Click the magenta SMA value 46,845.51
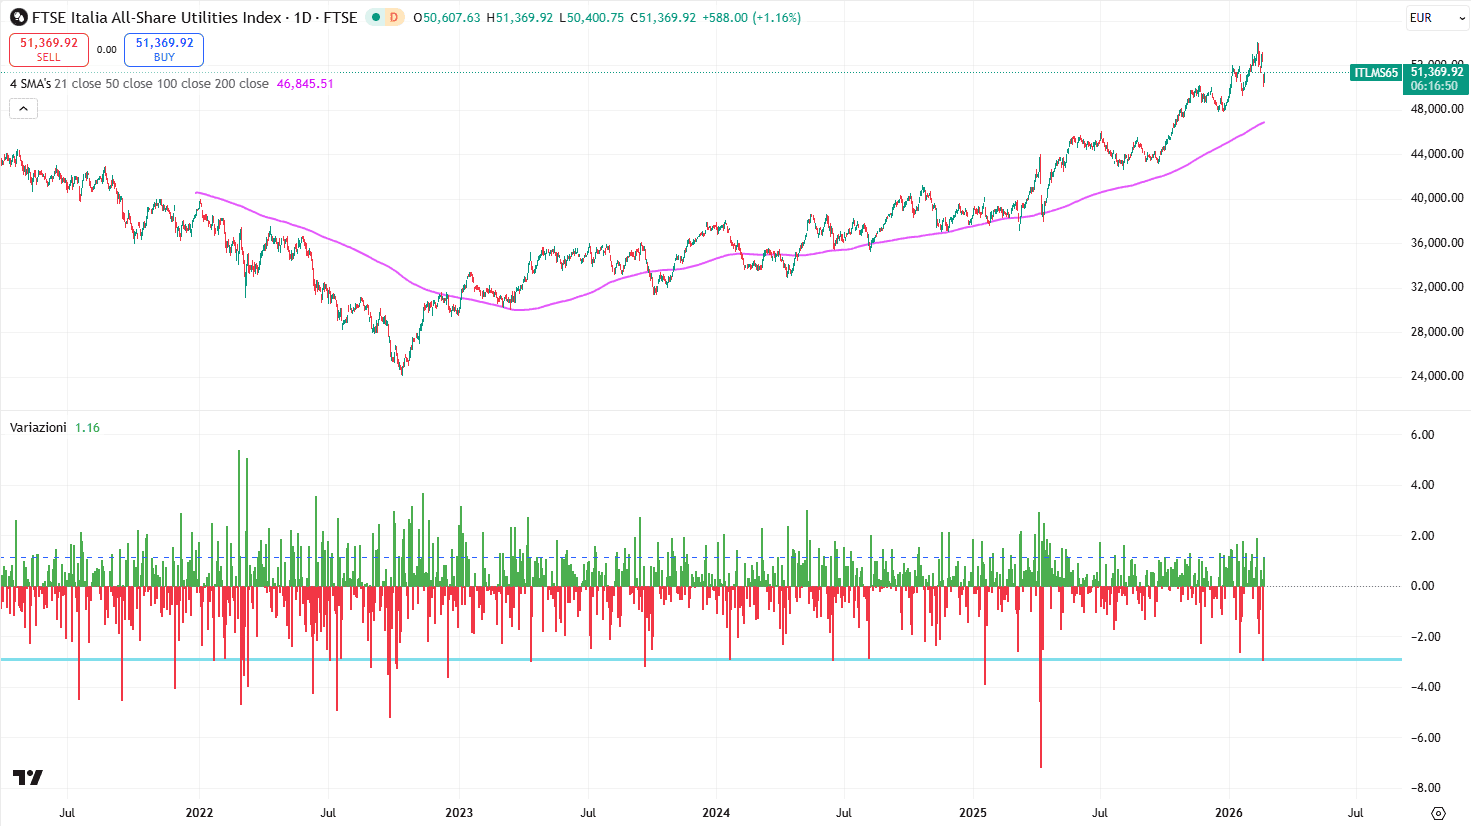1471x826 pixels. pyautogui.click(x=305, y=84)
